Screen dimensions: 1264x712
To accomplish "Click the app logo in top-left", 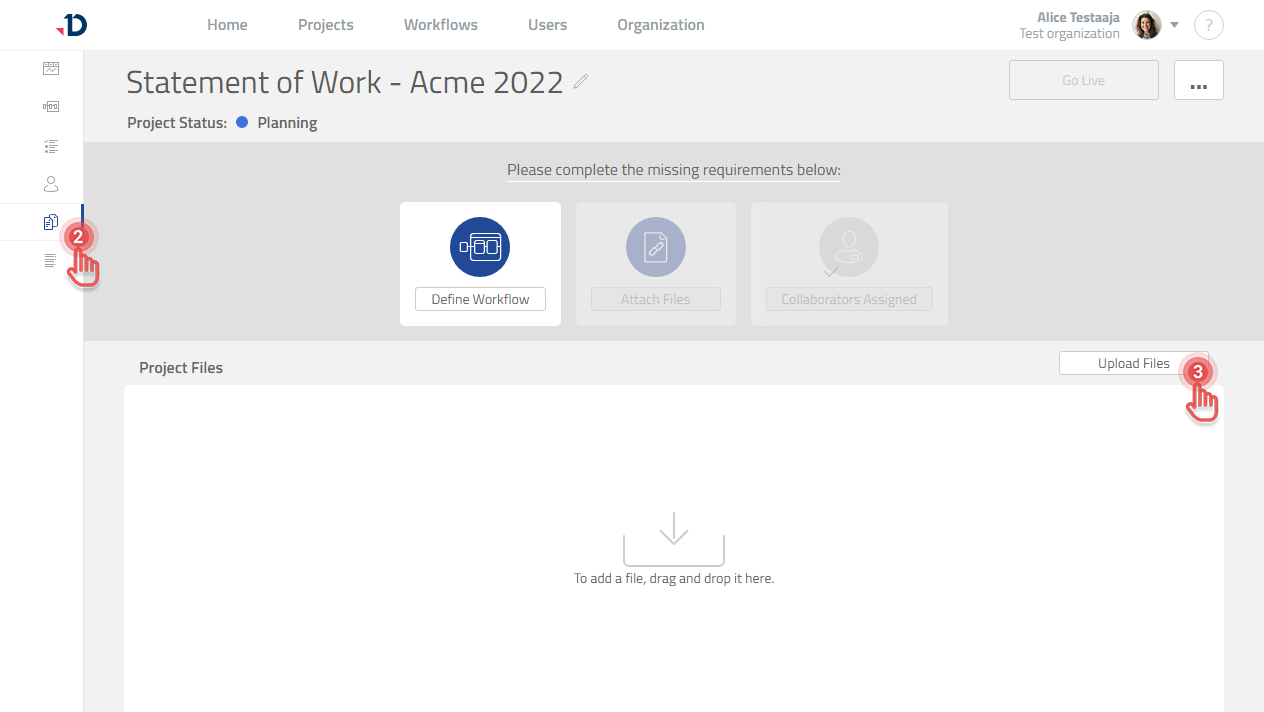I will coord(72,25).
